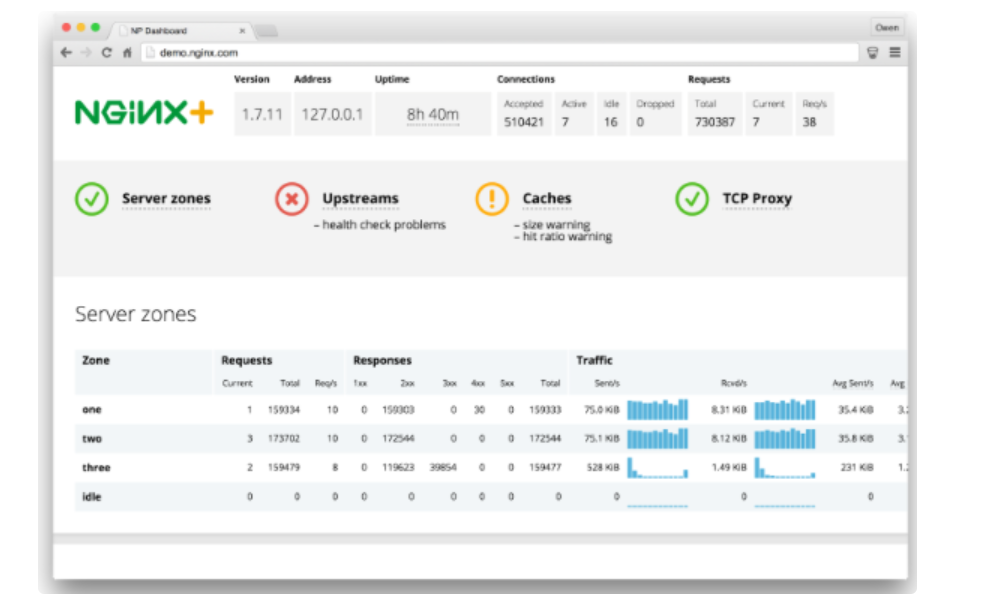Click the demo.nginx.com address bar
The height and width of the screenshot is (609, 1000).
pos(500,52)
